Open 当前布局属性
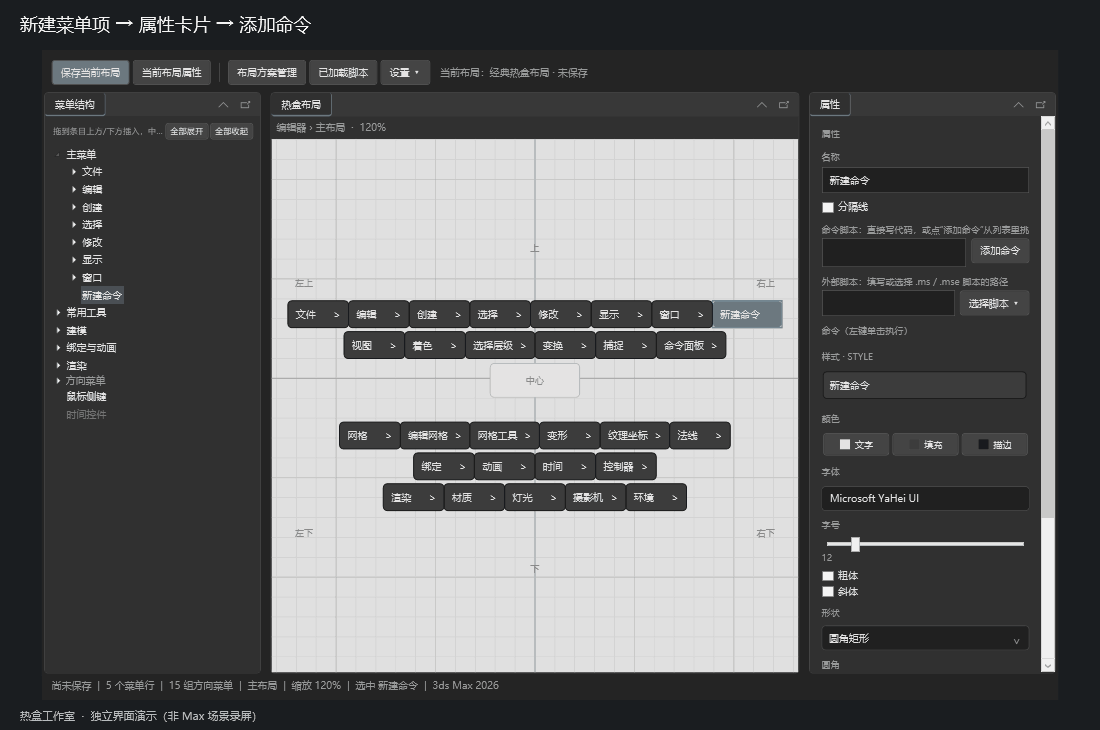Image resolution: width=1100 pixels, height=730 pixels. [x=172, y=72]
